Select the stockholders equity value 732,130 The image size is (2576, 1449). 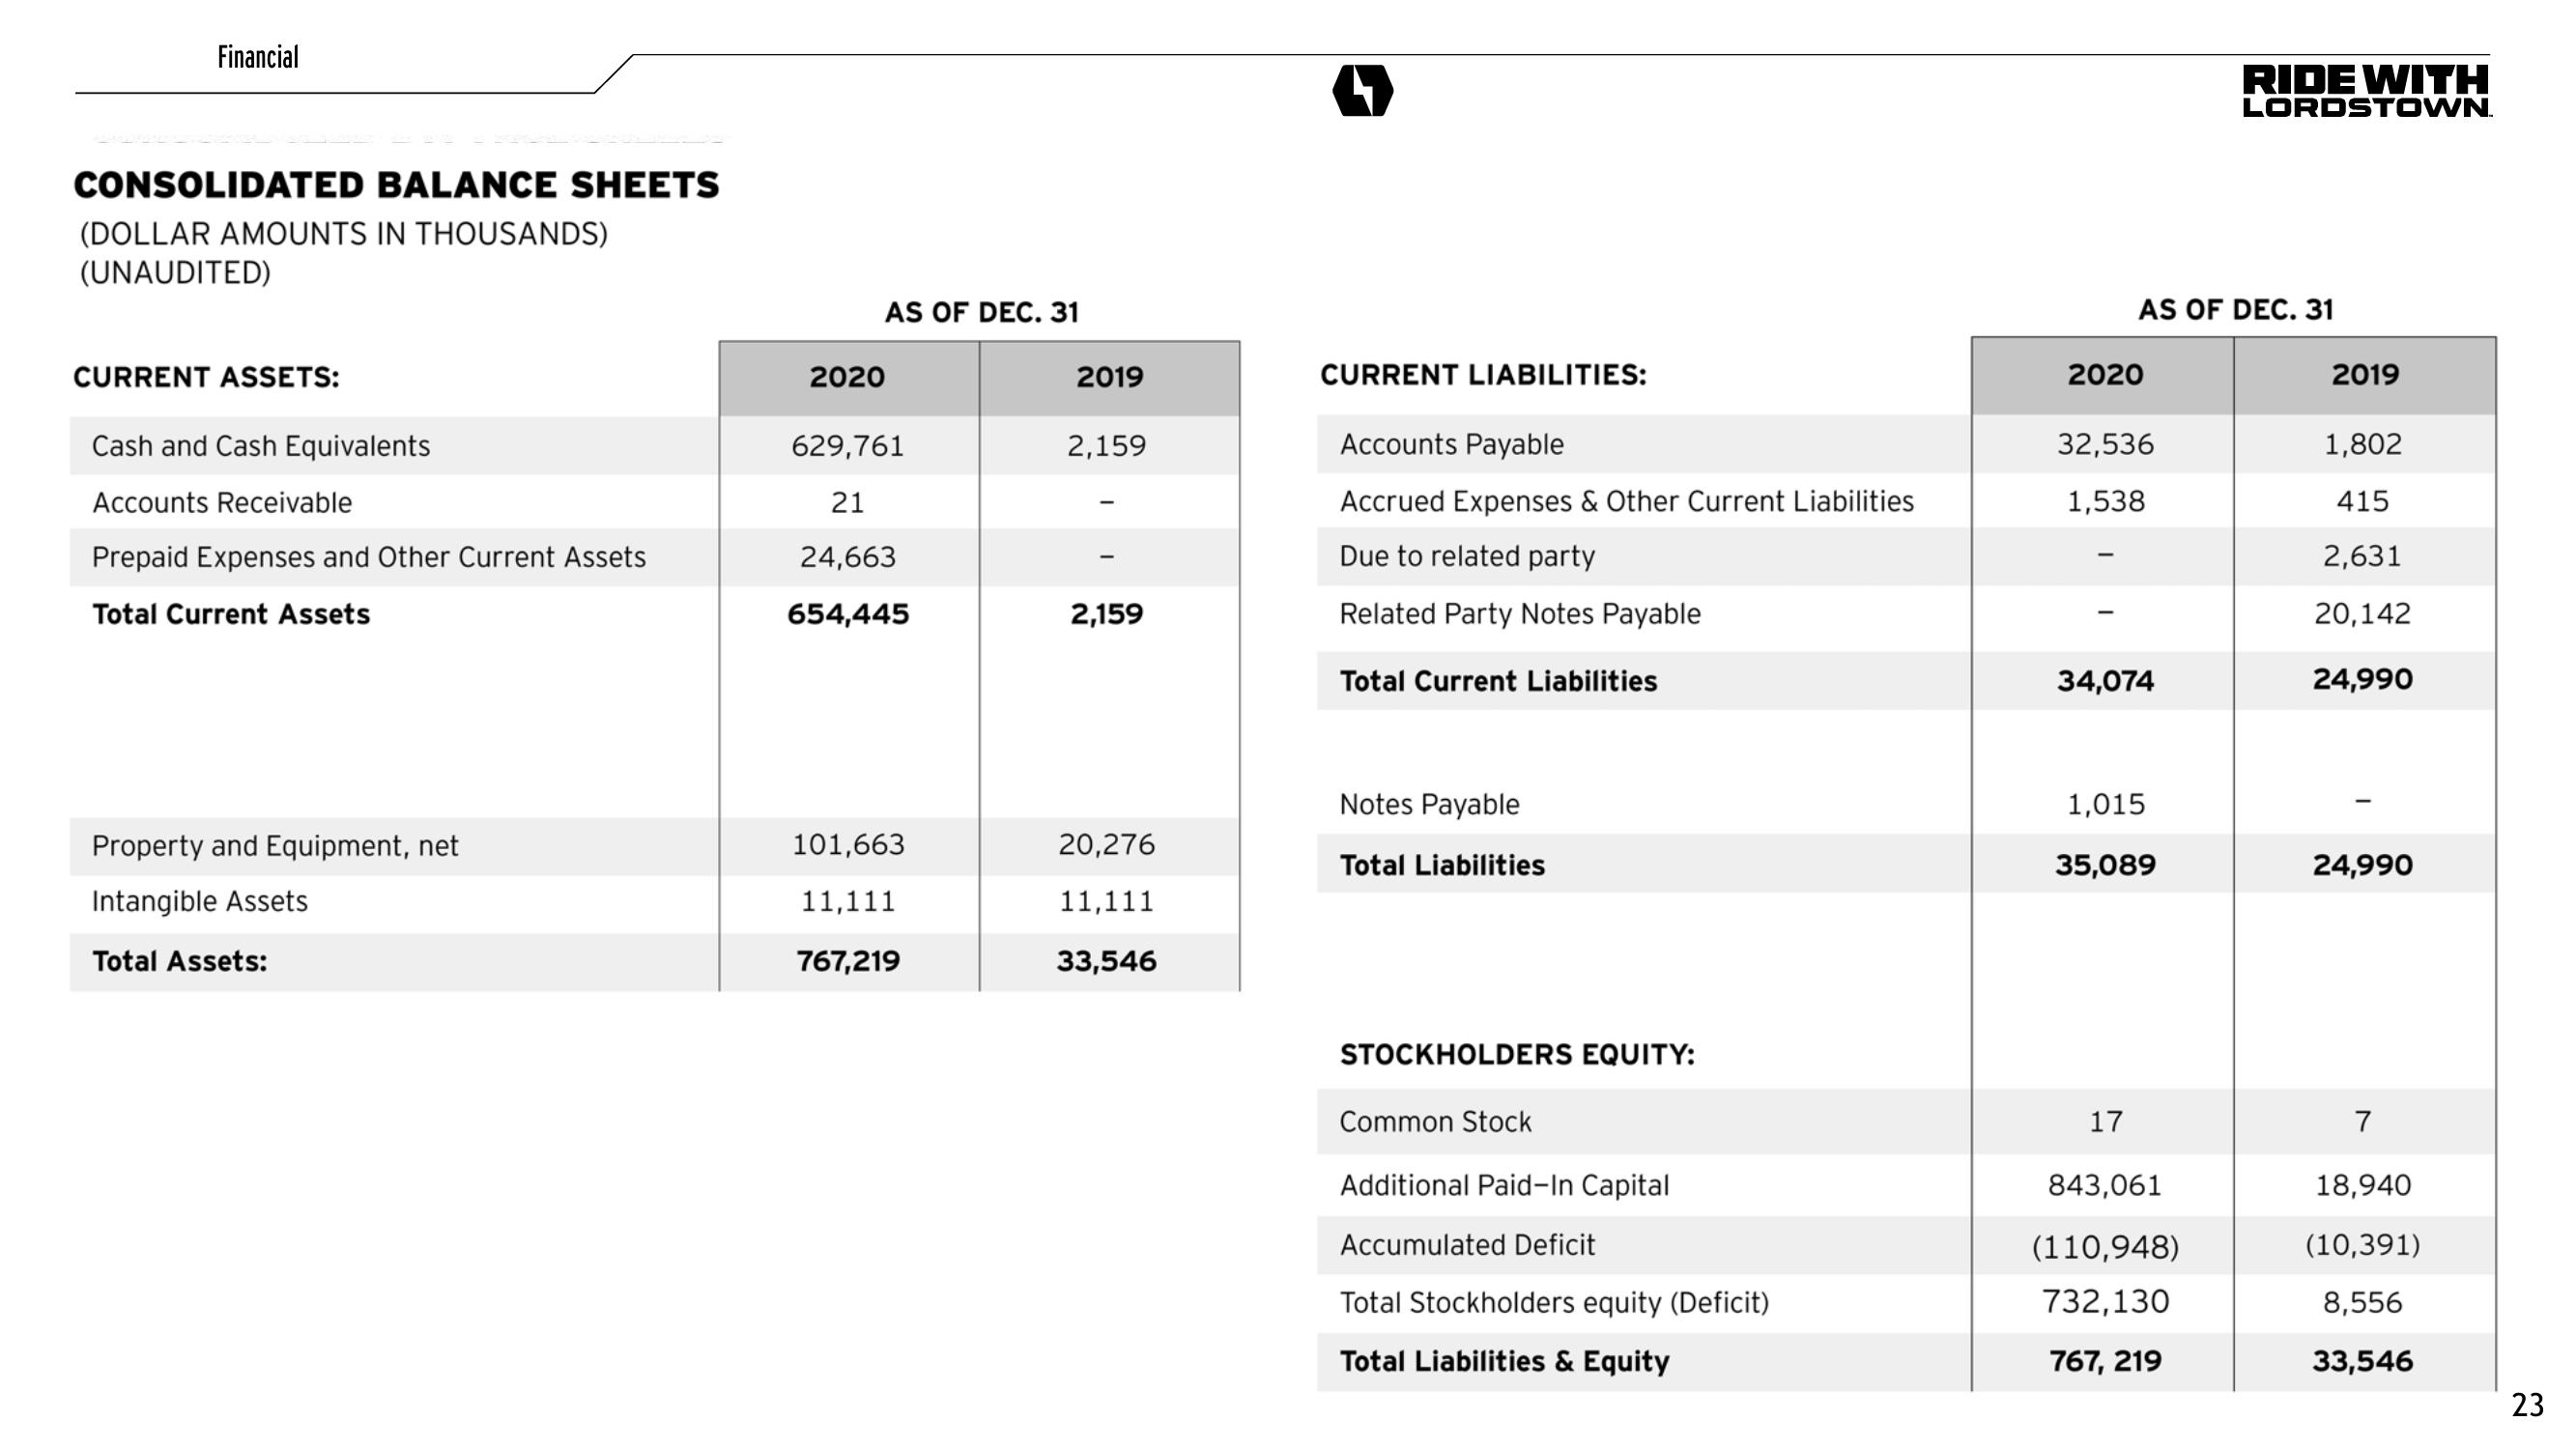[x=2105, y=1302]
